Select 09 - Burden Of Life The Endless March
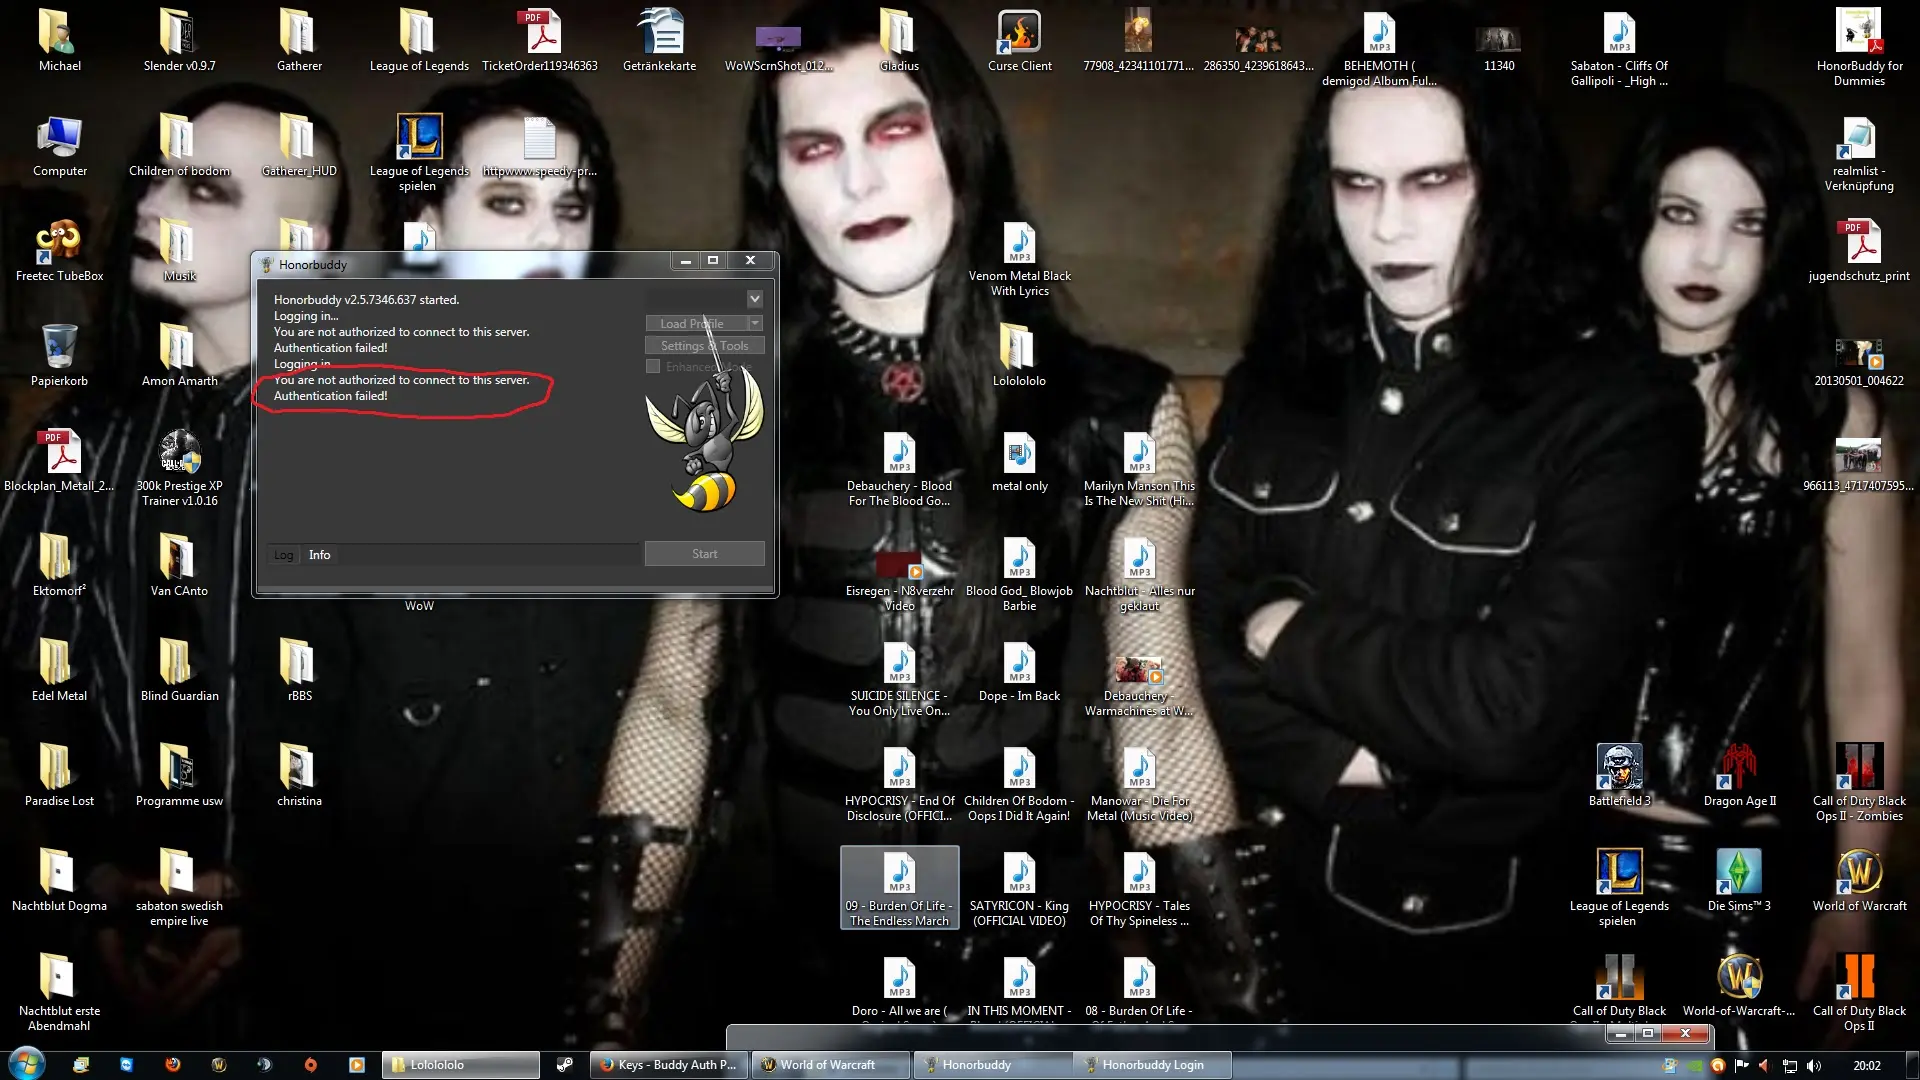This screenshot has width=1920, height=1080. tap(899, 888)
